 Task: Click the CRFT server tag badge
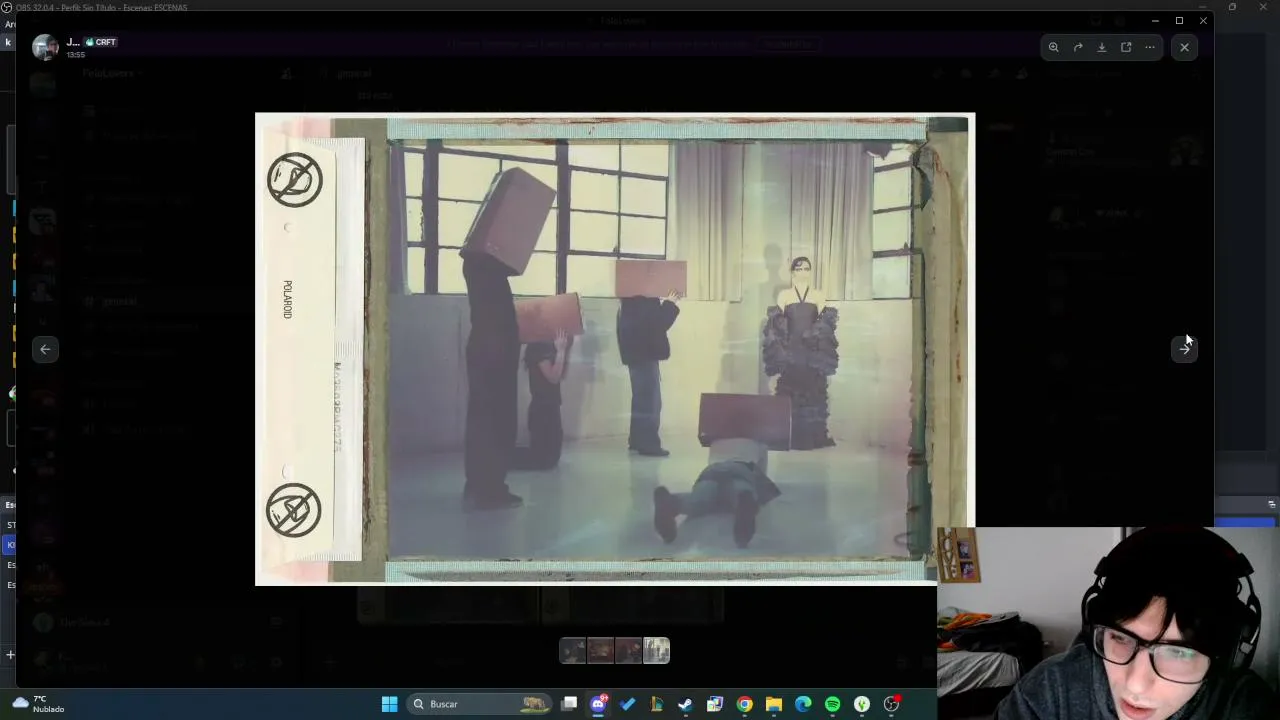click(101, 42)
